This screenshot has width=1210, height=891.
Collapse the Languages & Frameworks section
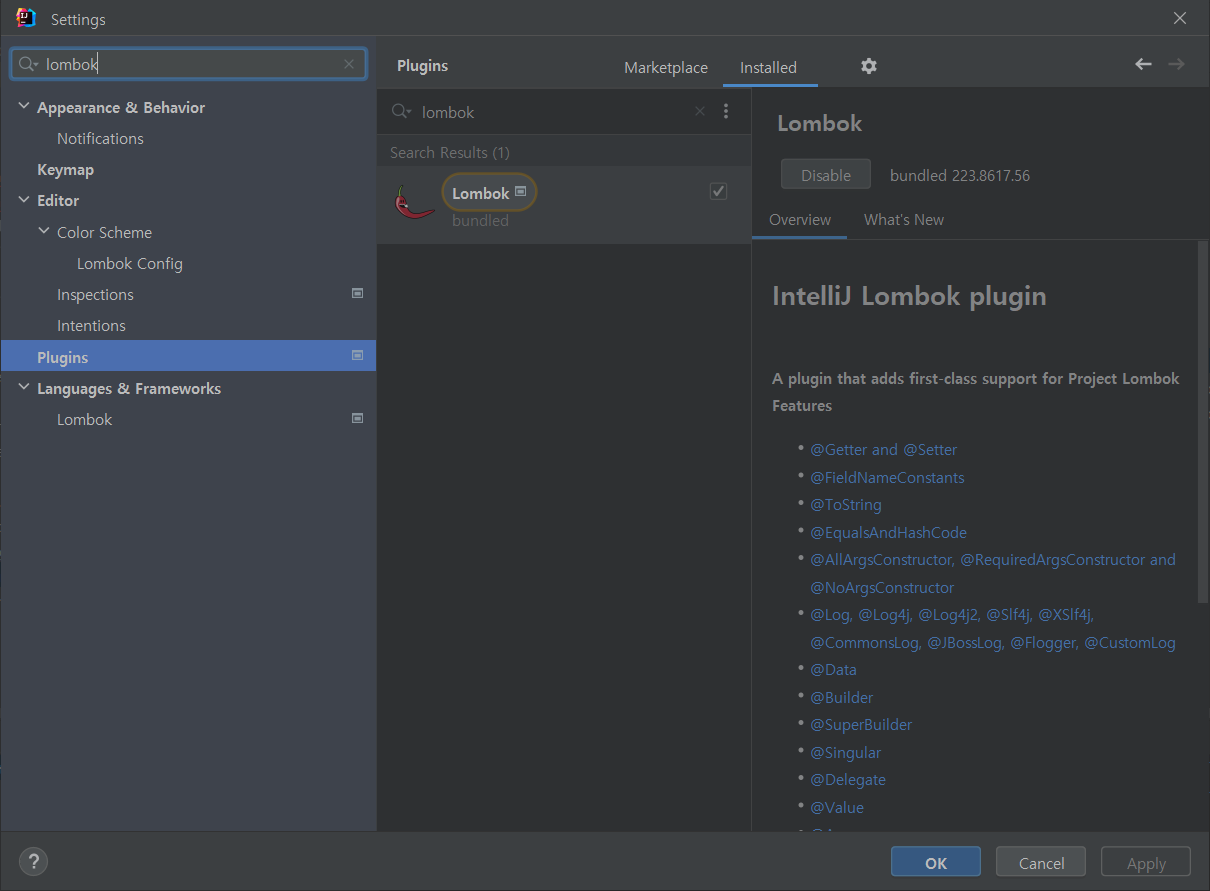(x=24, y=388)
